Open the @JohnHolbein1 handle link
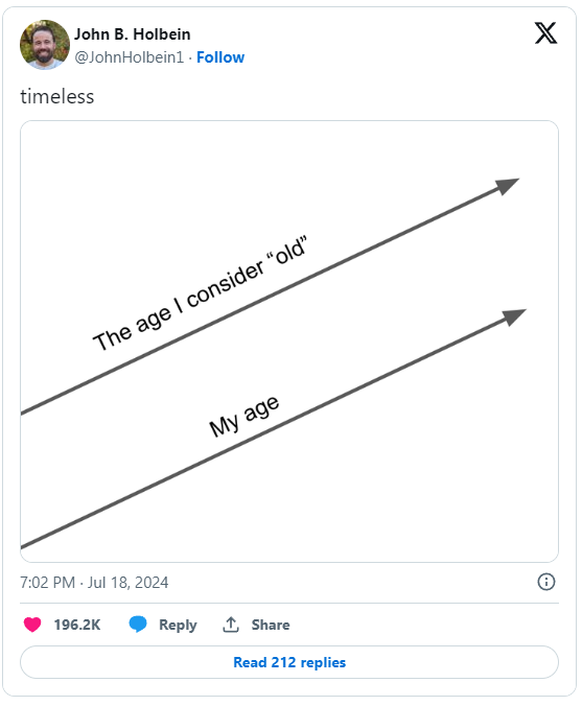This screenshot has height=706, width=582. click(129, 58)
